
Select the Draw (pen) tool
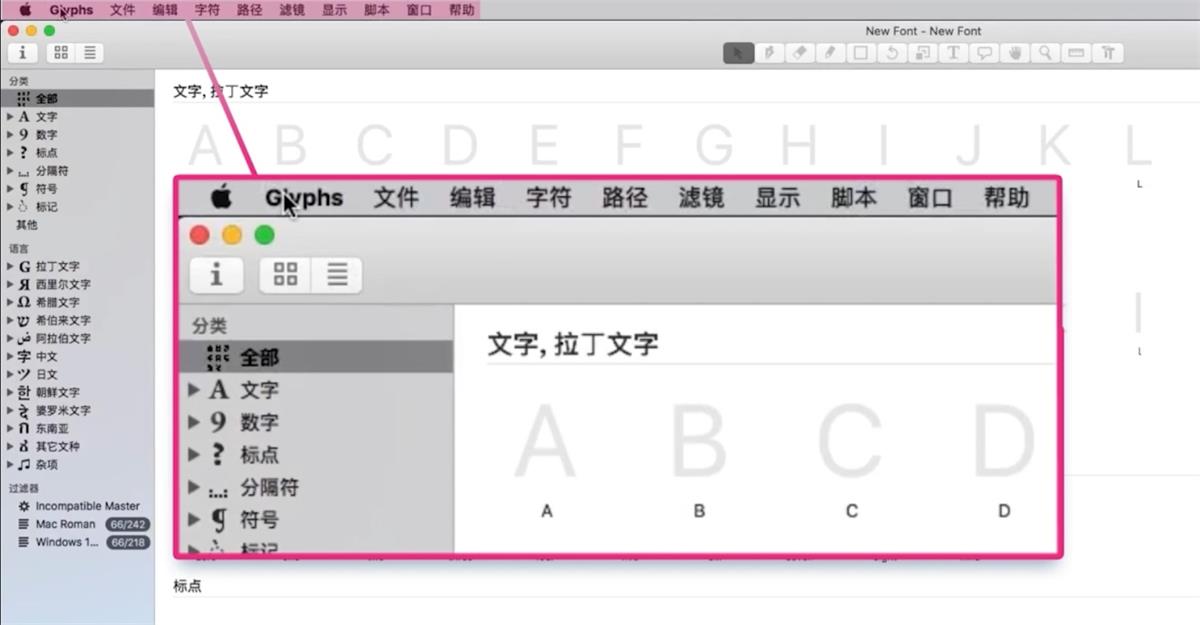coord(769,53)
